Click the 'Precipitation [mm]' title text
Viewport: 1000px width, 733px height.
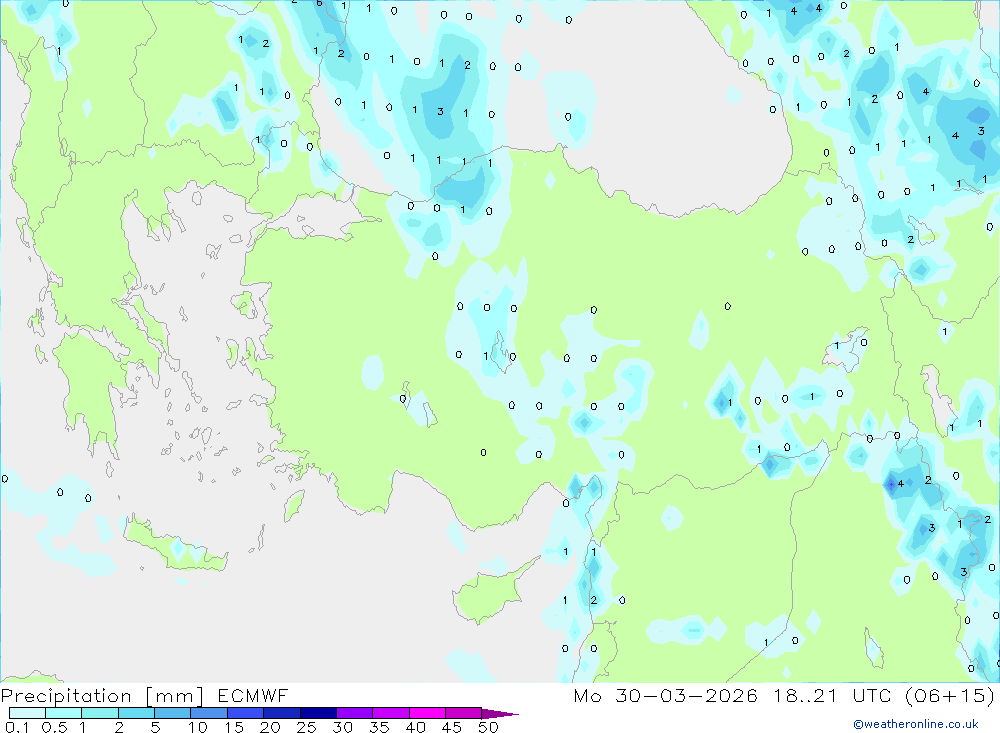coord(102,695)
